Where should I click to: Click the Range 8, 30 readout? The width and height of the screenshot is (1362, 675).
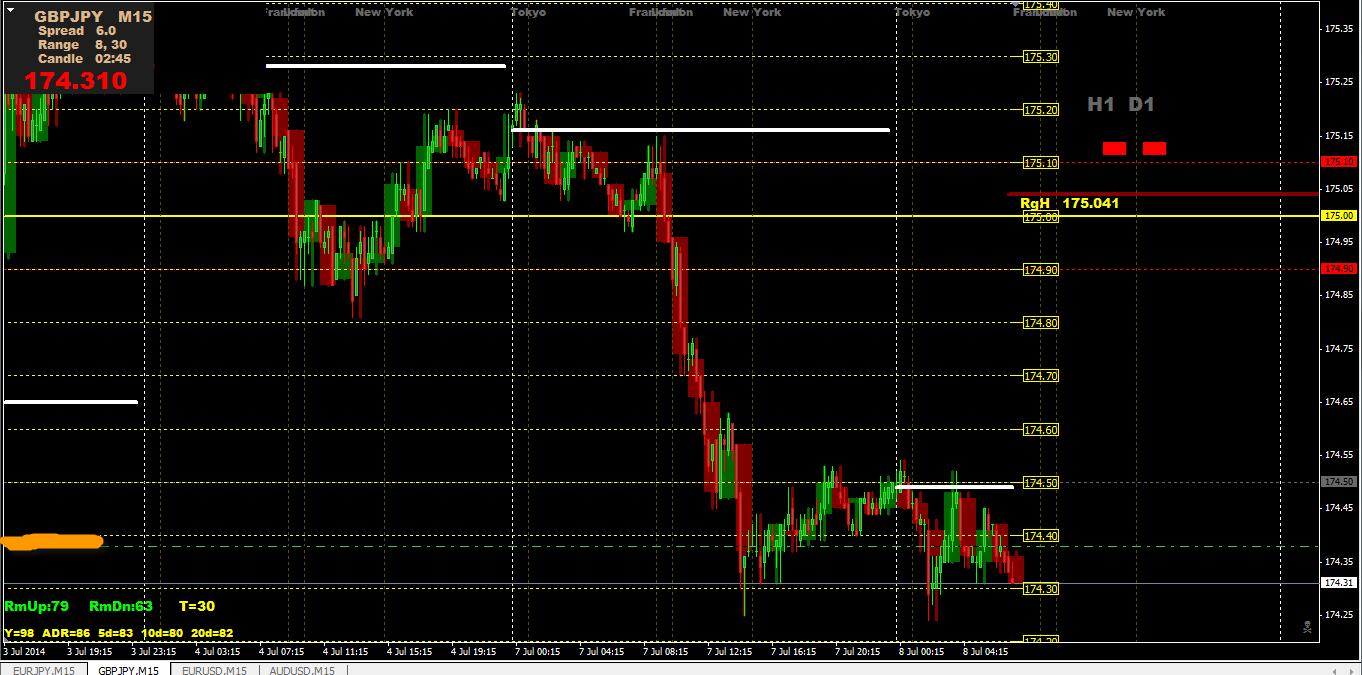point(82,45)
